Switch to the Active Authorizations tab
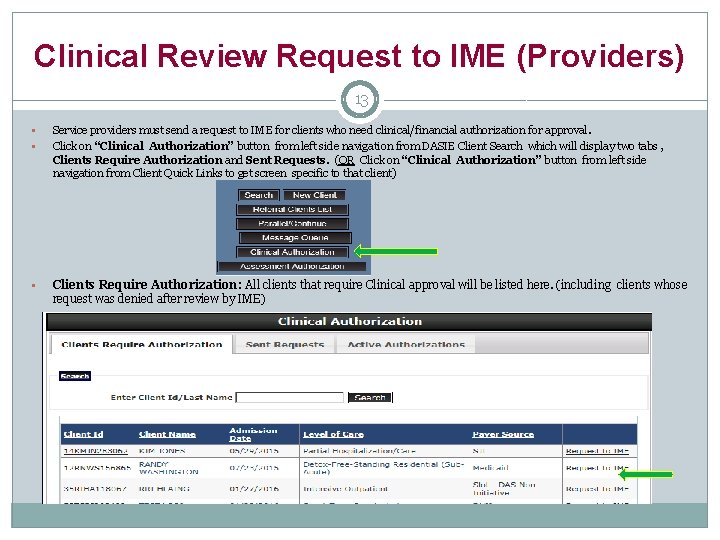This screenshot has height=540, width=720. click(x=406, y=344)
